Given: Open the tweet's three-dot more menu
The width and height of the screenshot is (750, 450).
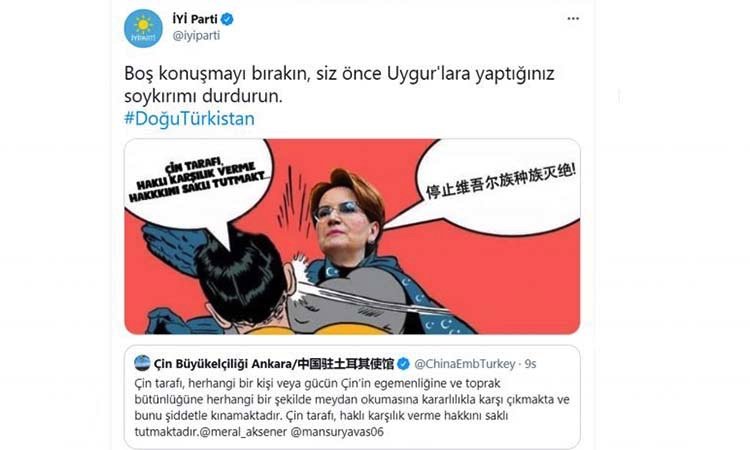Looking at the screenshot, I should point(573,19).
